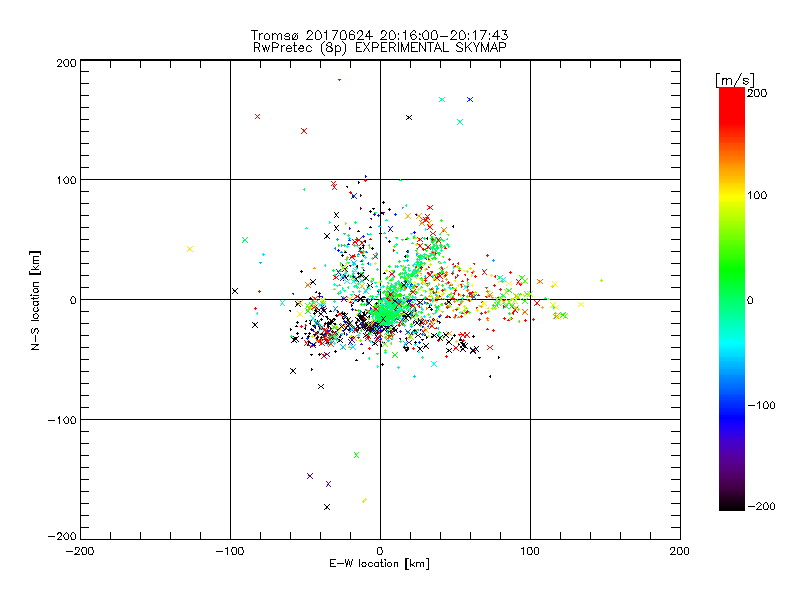This screenshot has width=800, height=600.
Task: Click the black X marker at the bottom
Action: point(327,507)
